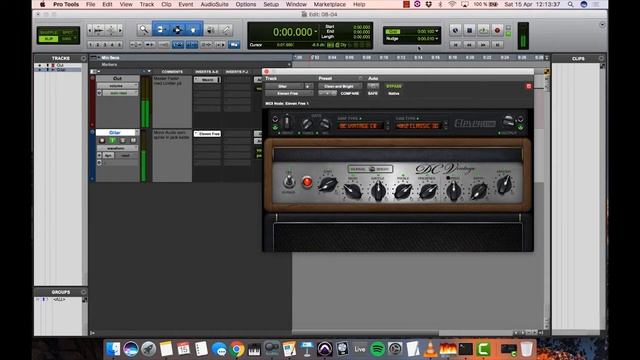Image resolution: width=640 pixels, height=360 pixels.
Task: Open the AudioSuite menu
Action: tap(214, 4)
